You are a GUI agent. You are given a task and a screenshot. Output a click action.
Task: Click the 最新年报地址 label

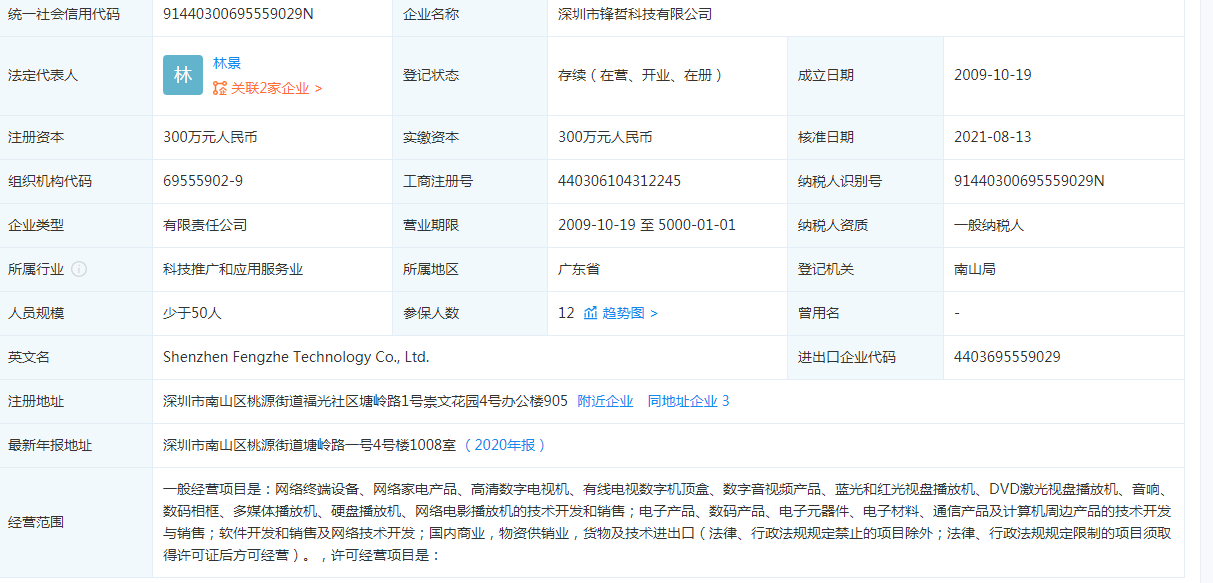pos(50,445)
